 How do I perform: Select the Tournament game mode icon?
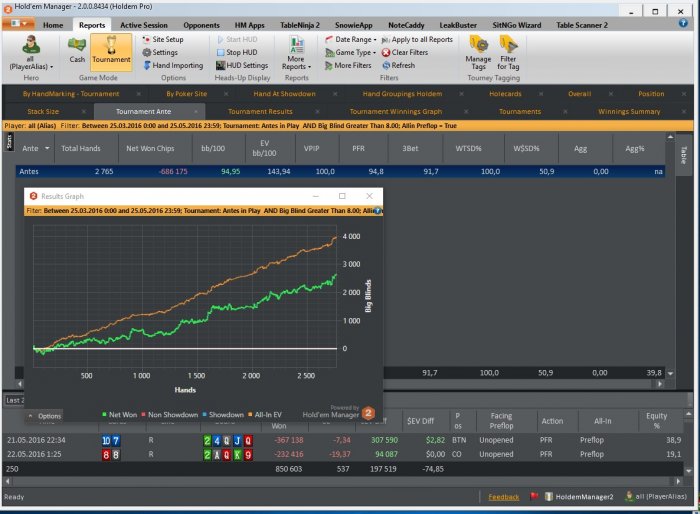tap(111, 50)
